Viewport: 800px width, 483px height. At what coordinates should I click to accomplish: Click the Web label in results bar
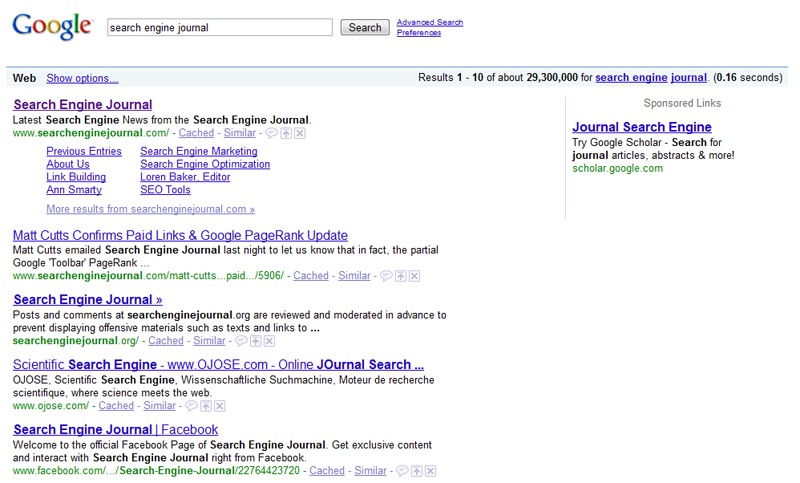(x=24, y=78)
